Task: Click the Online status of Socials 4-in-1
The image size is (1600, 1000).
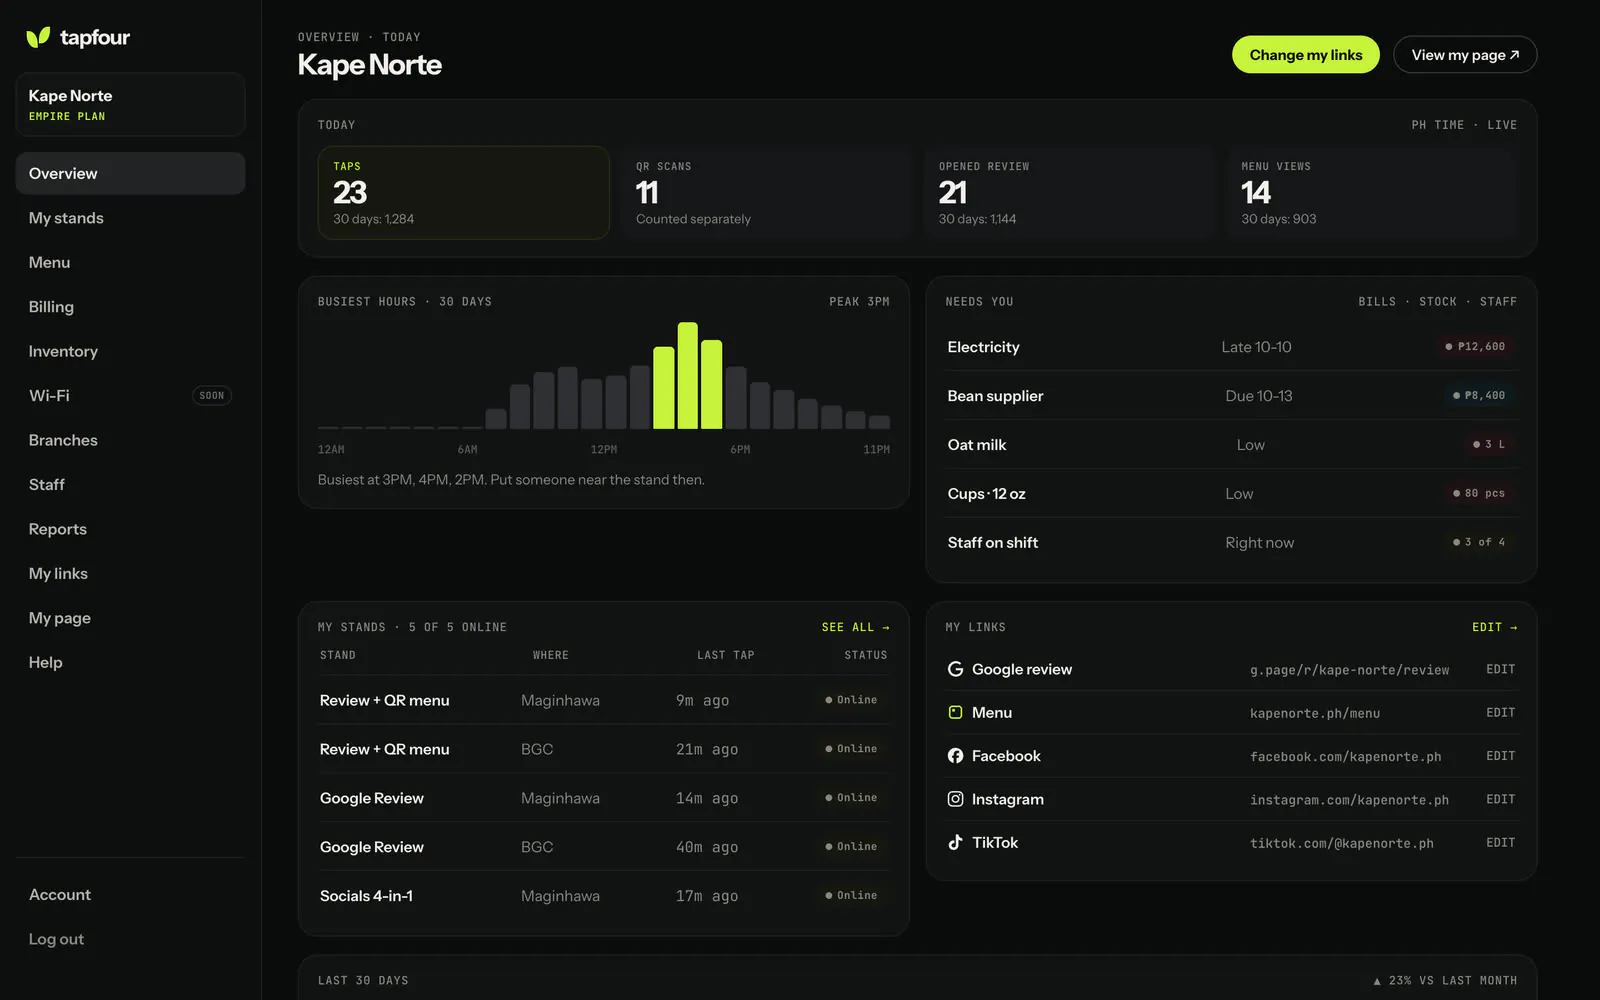Action: (x=851, y=896)
